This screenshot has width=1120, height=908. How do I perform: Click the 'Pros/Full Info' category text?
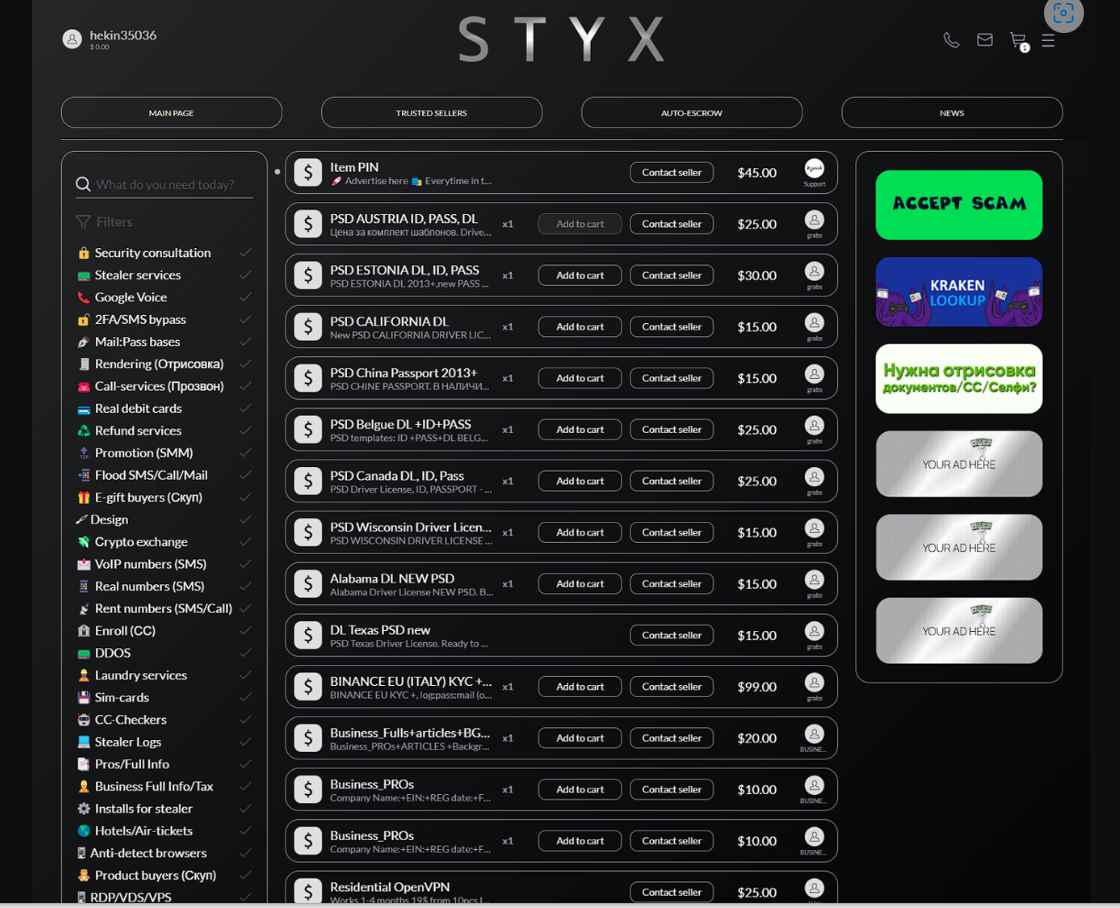point(132,764)
